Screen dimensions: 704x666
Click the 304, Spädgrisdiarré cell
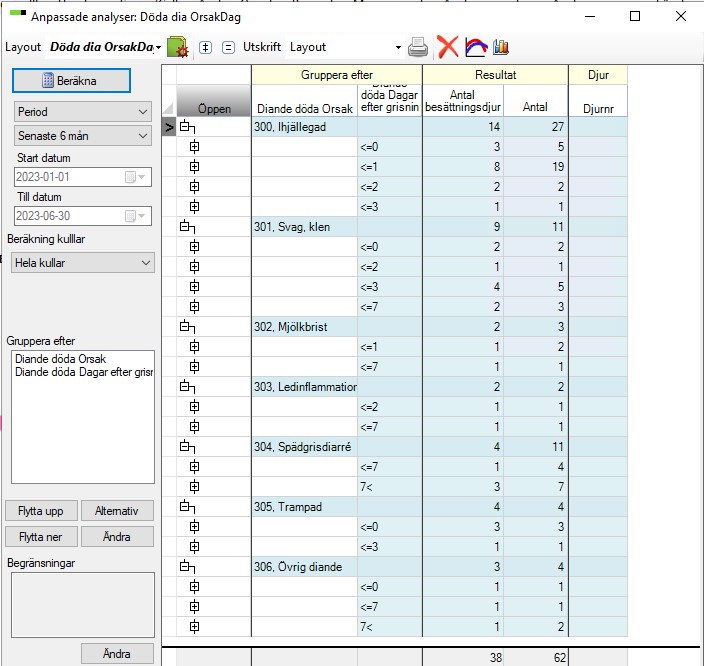304,447
